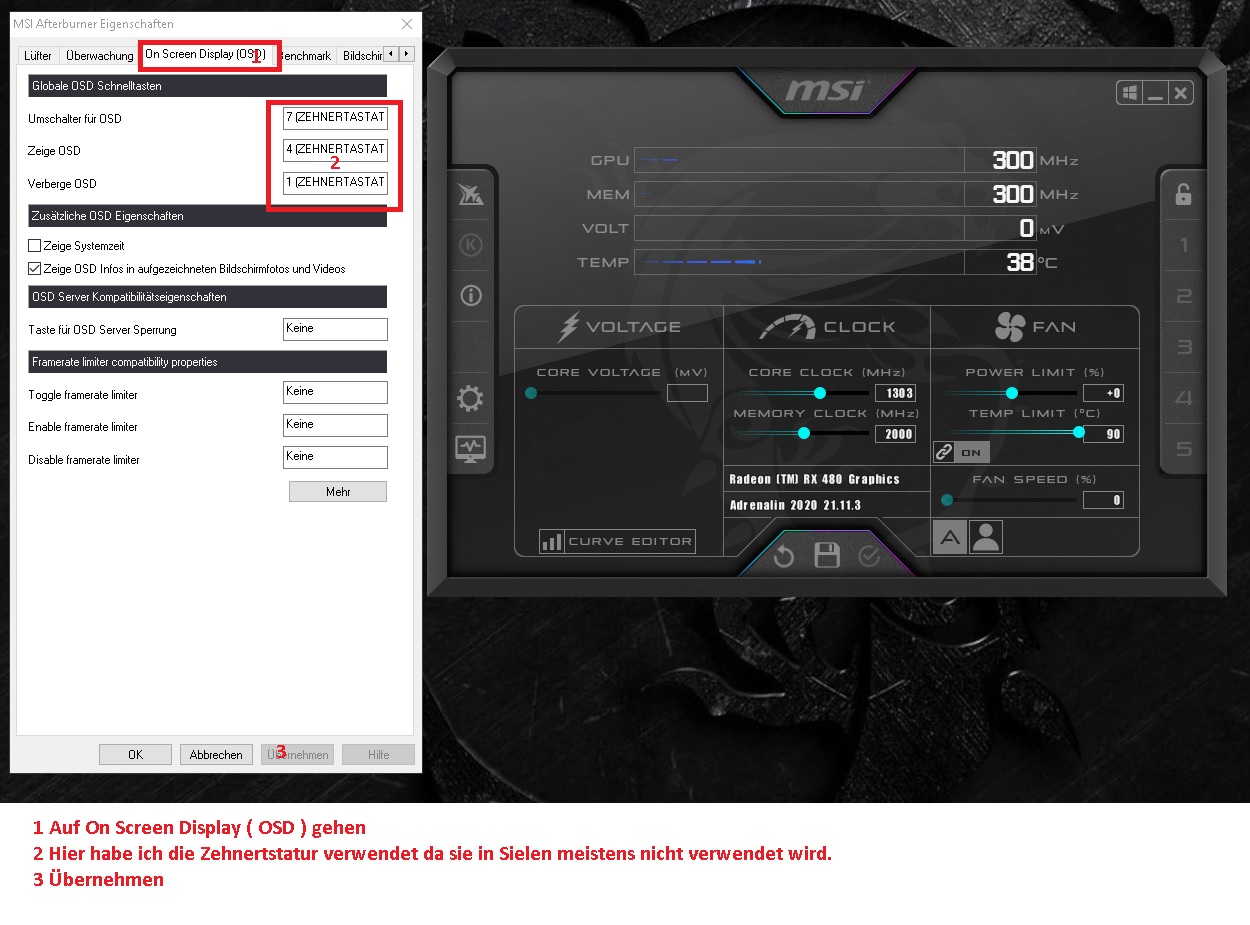Click Adrenalin 2020 21.11.3 driver text
This screenshot has width=1250, height=925.
coord(795,505)
